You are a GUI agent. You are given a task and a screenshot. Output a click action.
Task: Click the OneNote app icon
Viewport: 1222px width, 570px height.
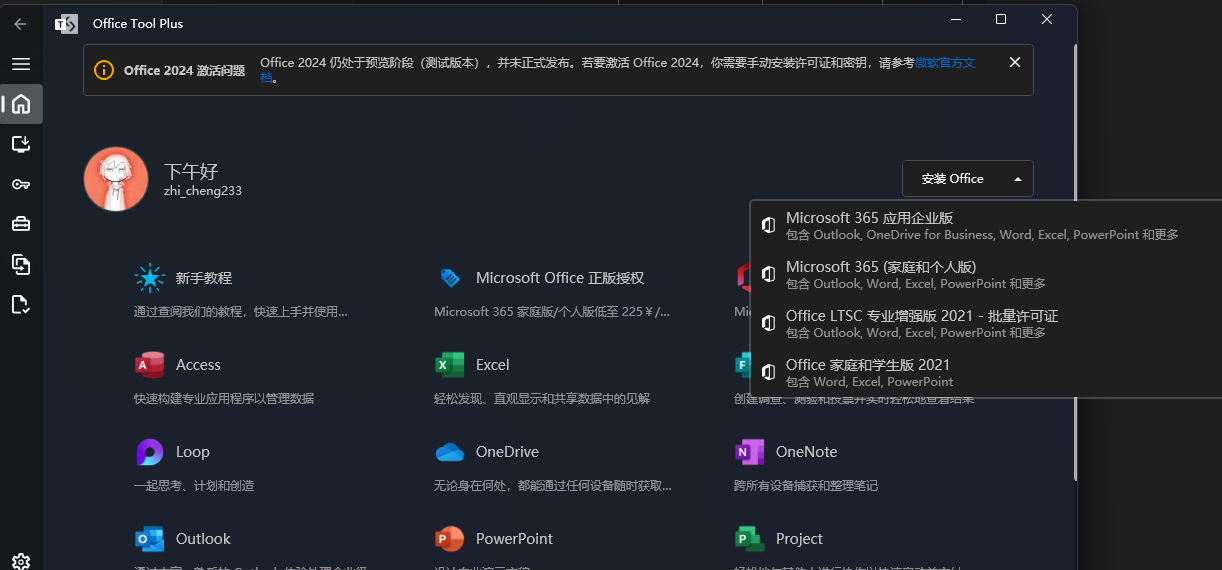pyautogui.click(x=749, y=452)
